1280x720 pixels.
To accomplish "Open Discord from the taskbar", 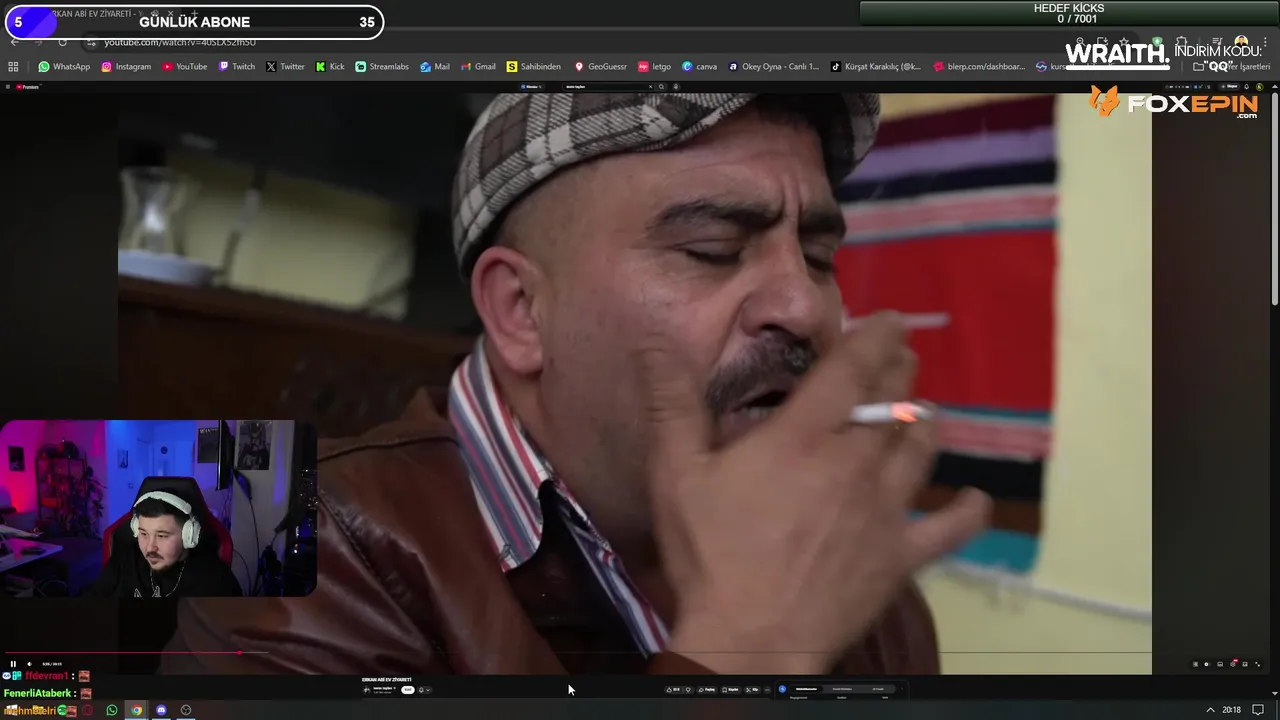I will tap(161, 710).
